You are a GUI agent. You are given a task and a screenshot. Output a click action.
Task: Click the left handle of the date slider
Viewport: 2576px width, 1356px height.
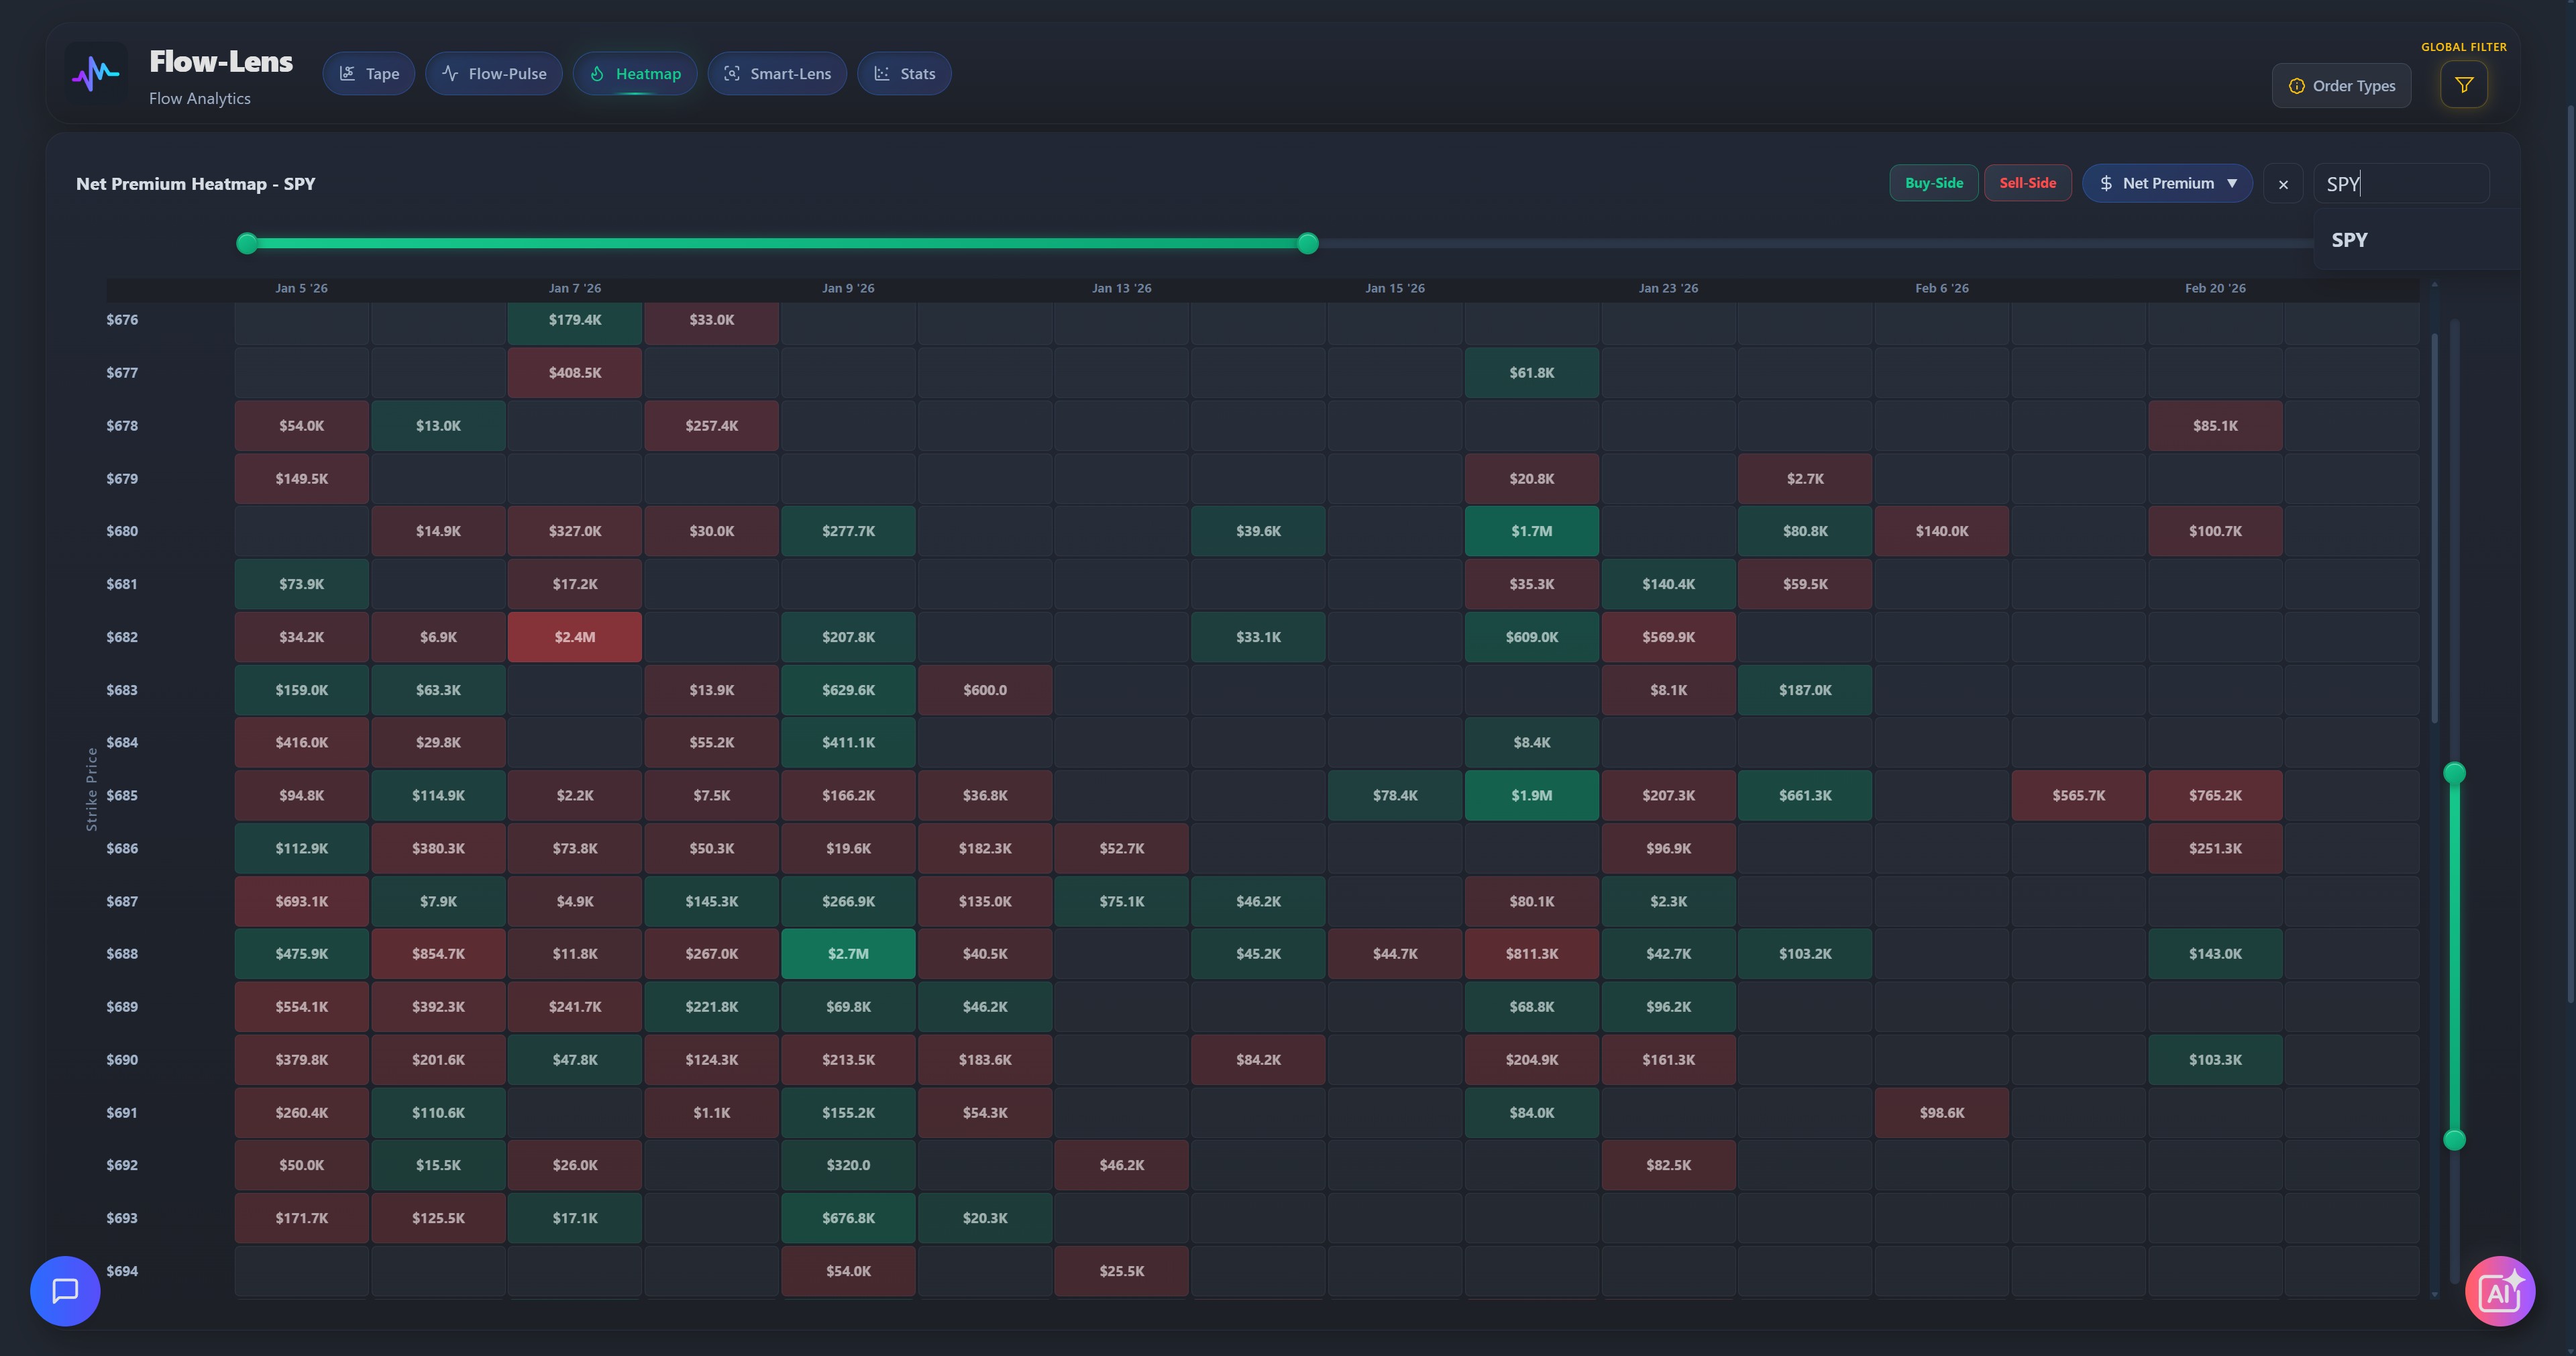pyautogui.click(x=247, y=243)
